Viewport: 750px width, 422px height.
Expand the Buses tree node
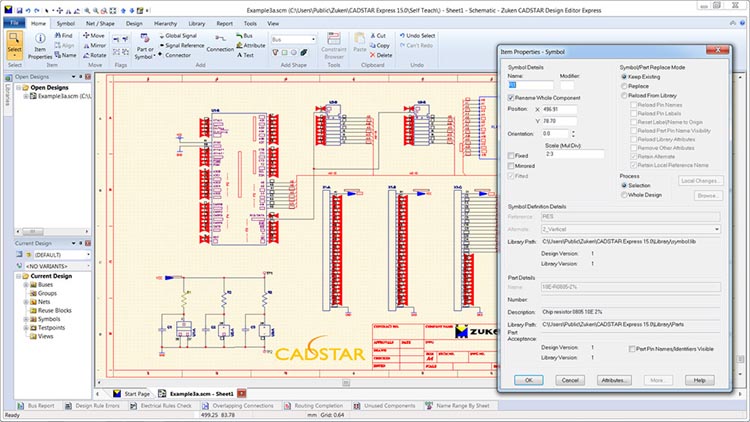(x=26, y=285)
